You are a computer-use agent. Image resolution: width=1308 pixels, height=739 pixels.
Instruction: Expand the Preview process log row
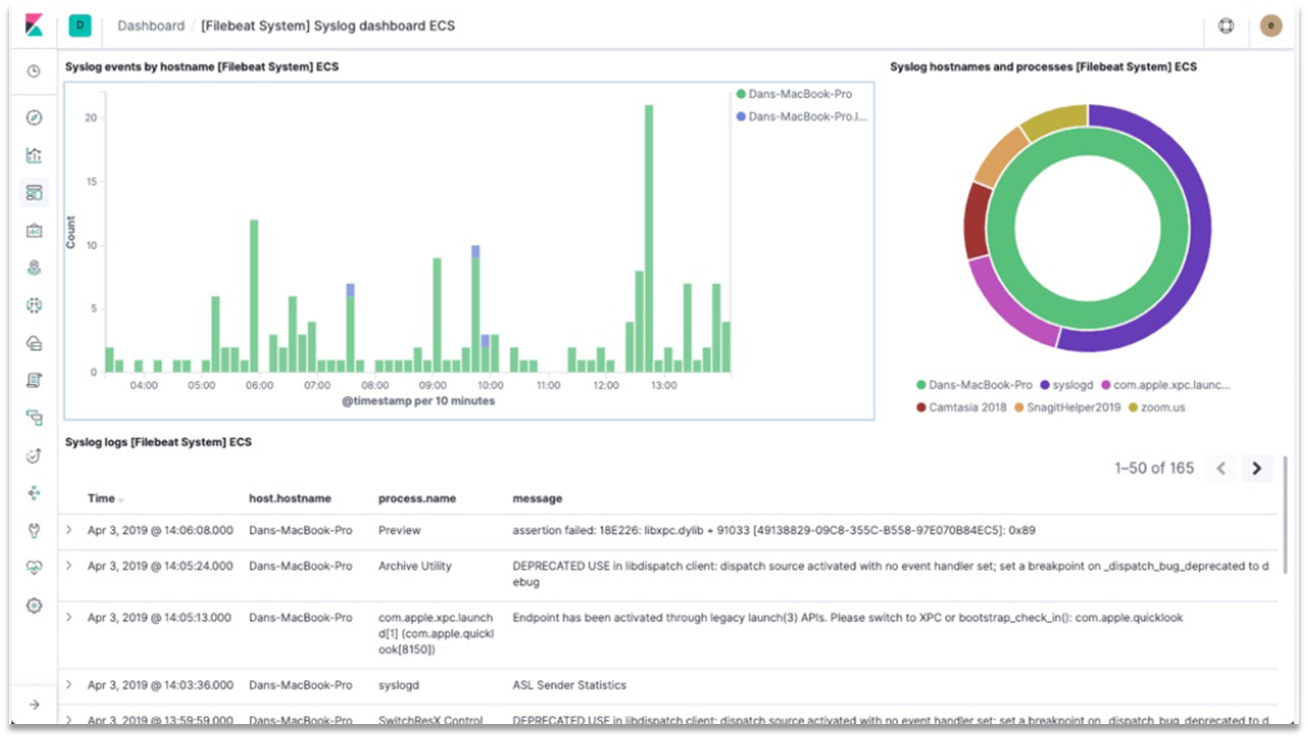69,530
